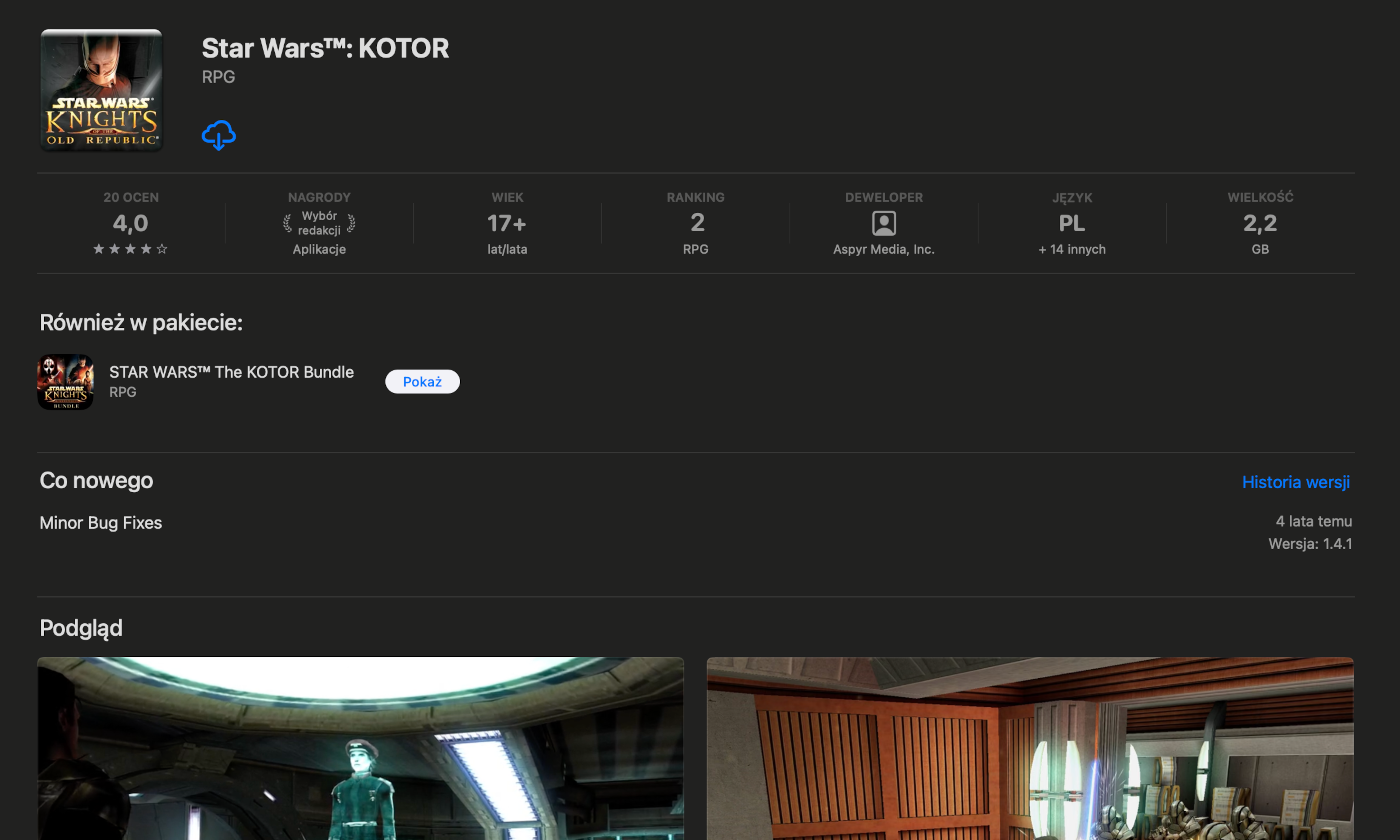Click the four-star rating stars
The image size is (1400, 840).
[x=130, y=249]
